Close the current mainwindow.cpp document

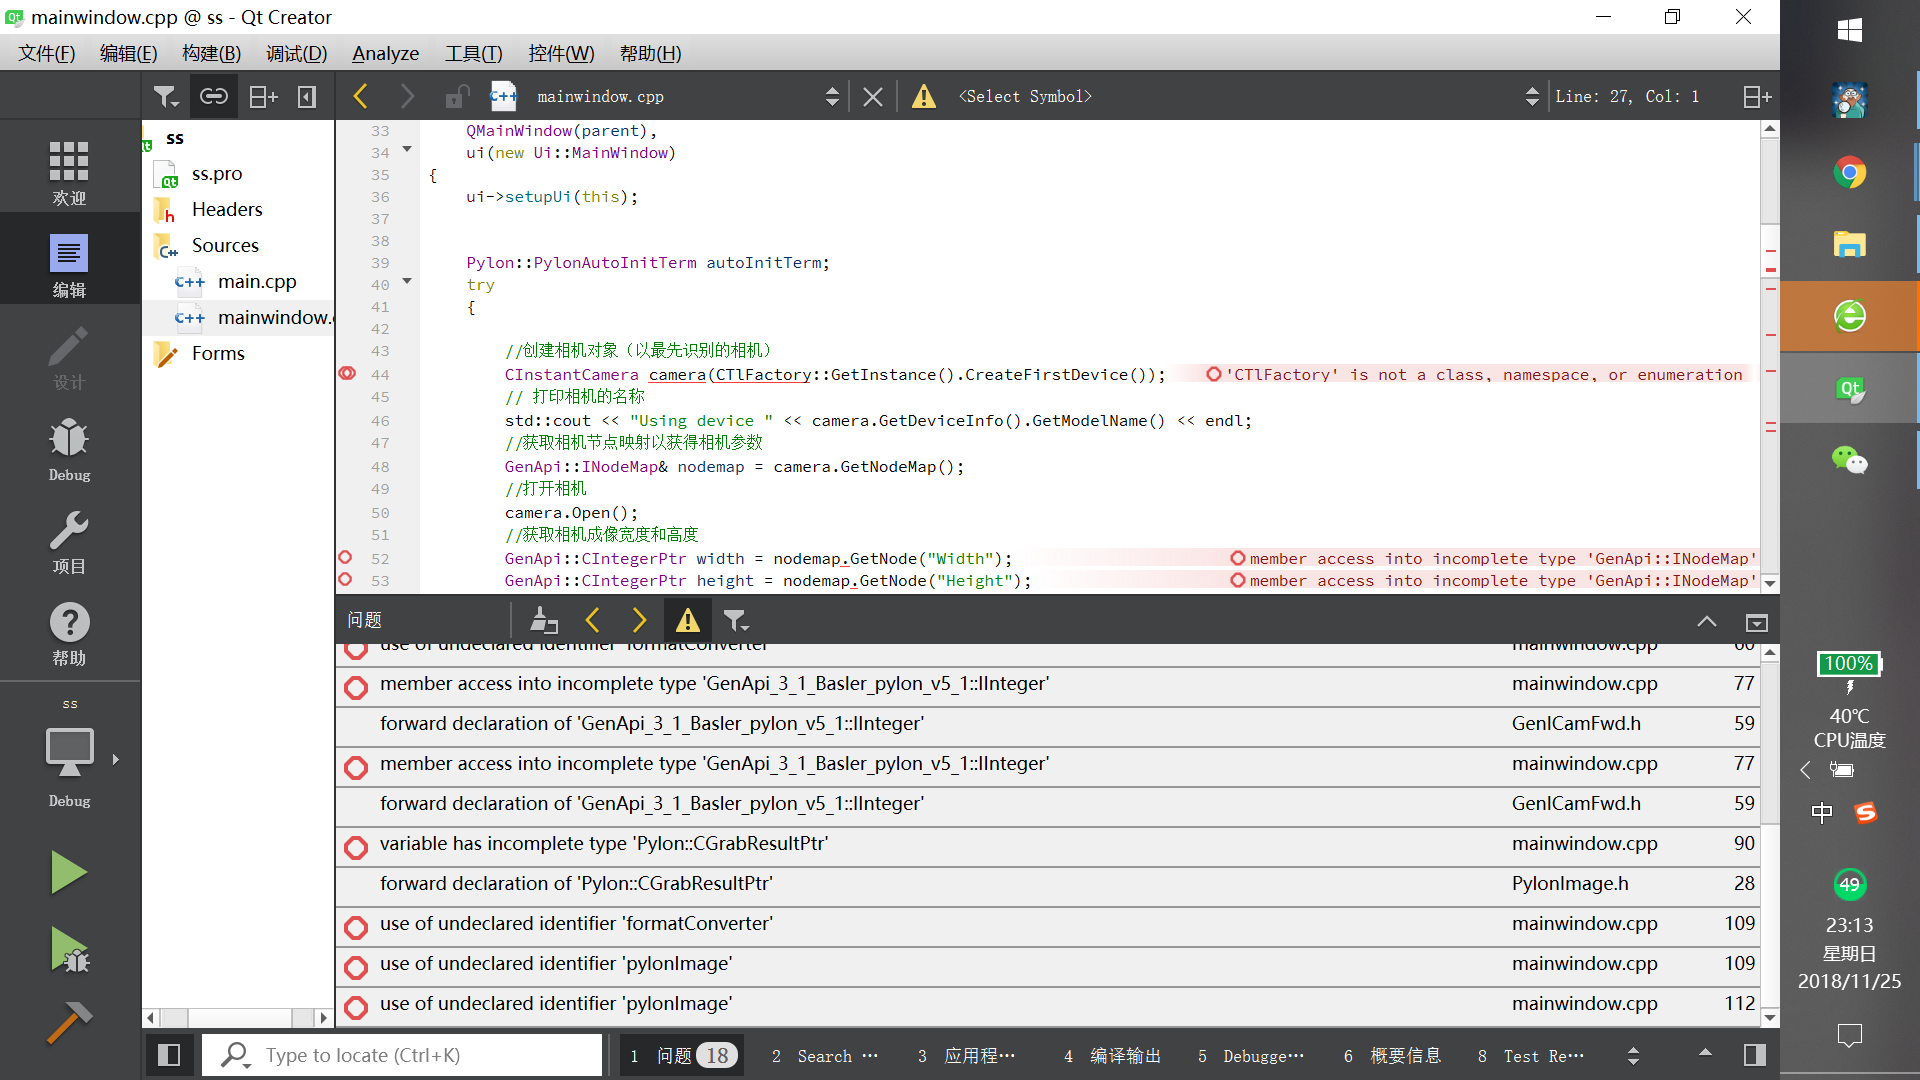tap(872, 96)
